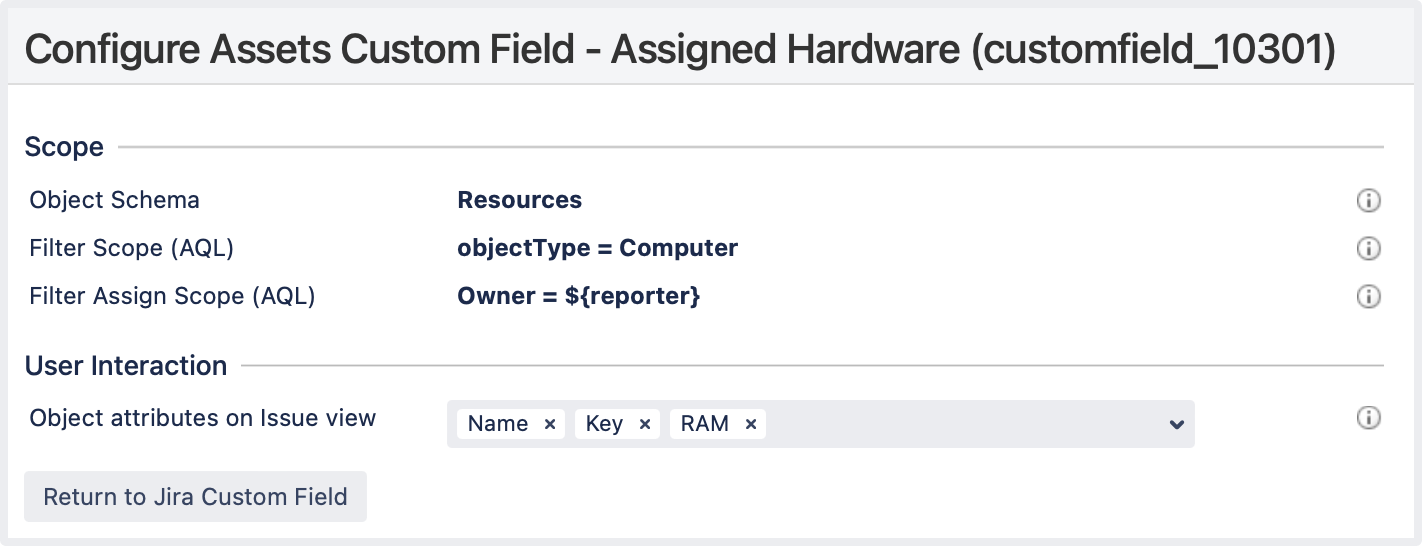Click Object attributes on Issue view label
This screenshot has width=1422, height=546.
(x=202, y=418)
